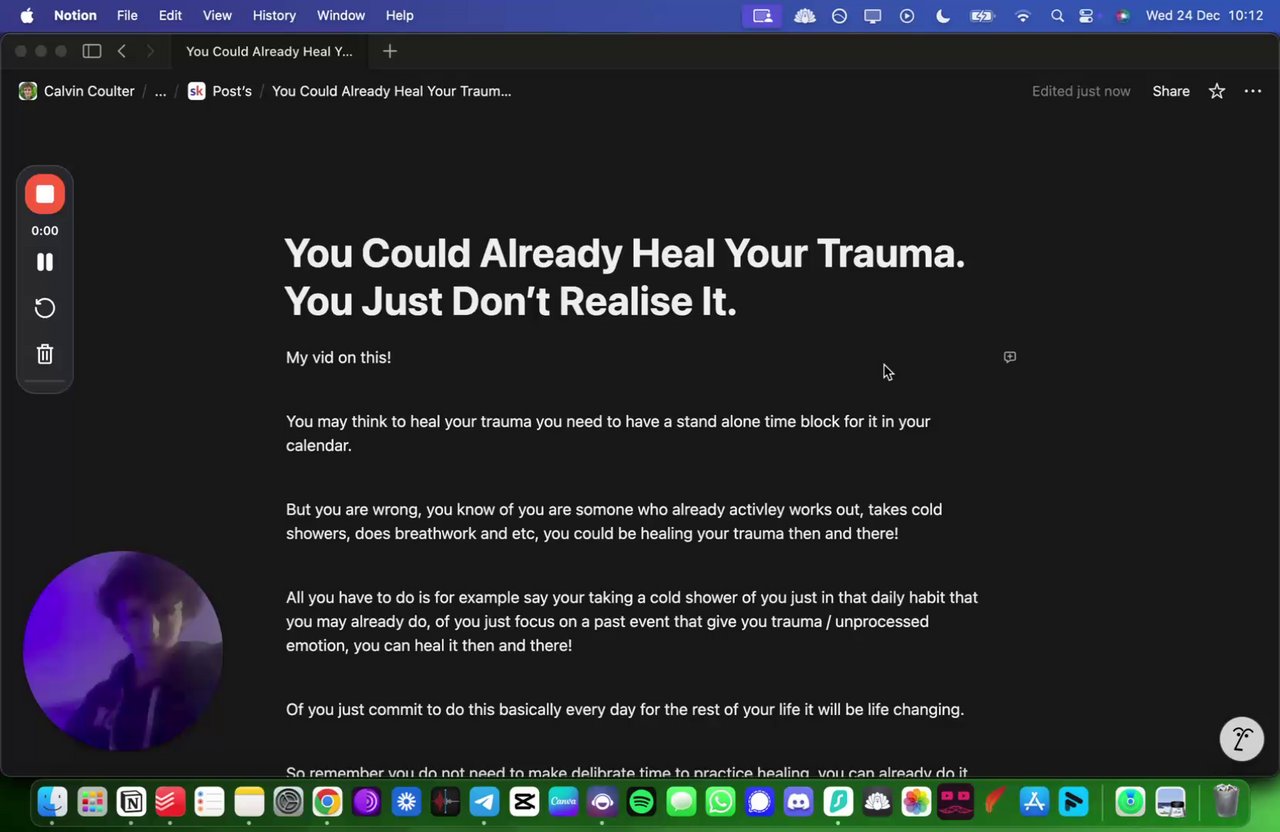Image resolution: width=1280 pixels, height=832 pixels.
Task: Open System Settings from the dock
Action: (x=288, y=801)
